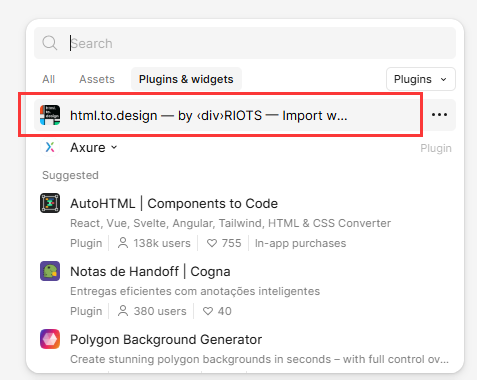Run the html.to.design plugin entry
This screenshot has width=477, height=380.
point(228,115)
